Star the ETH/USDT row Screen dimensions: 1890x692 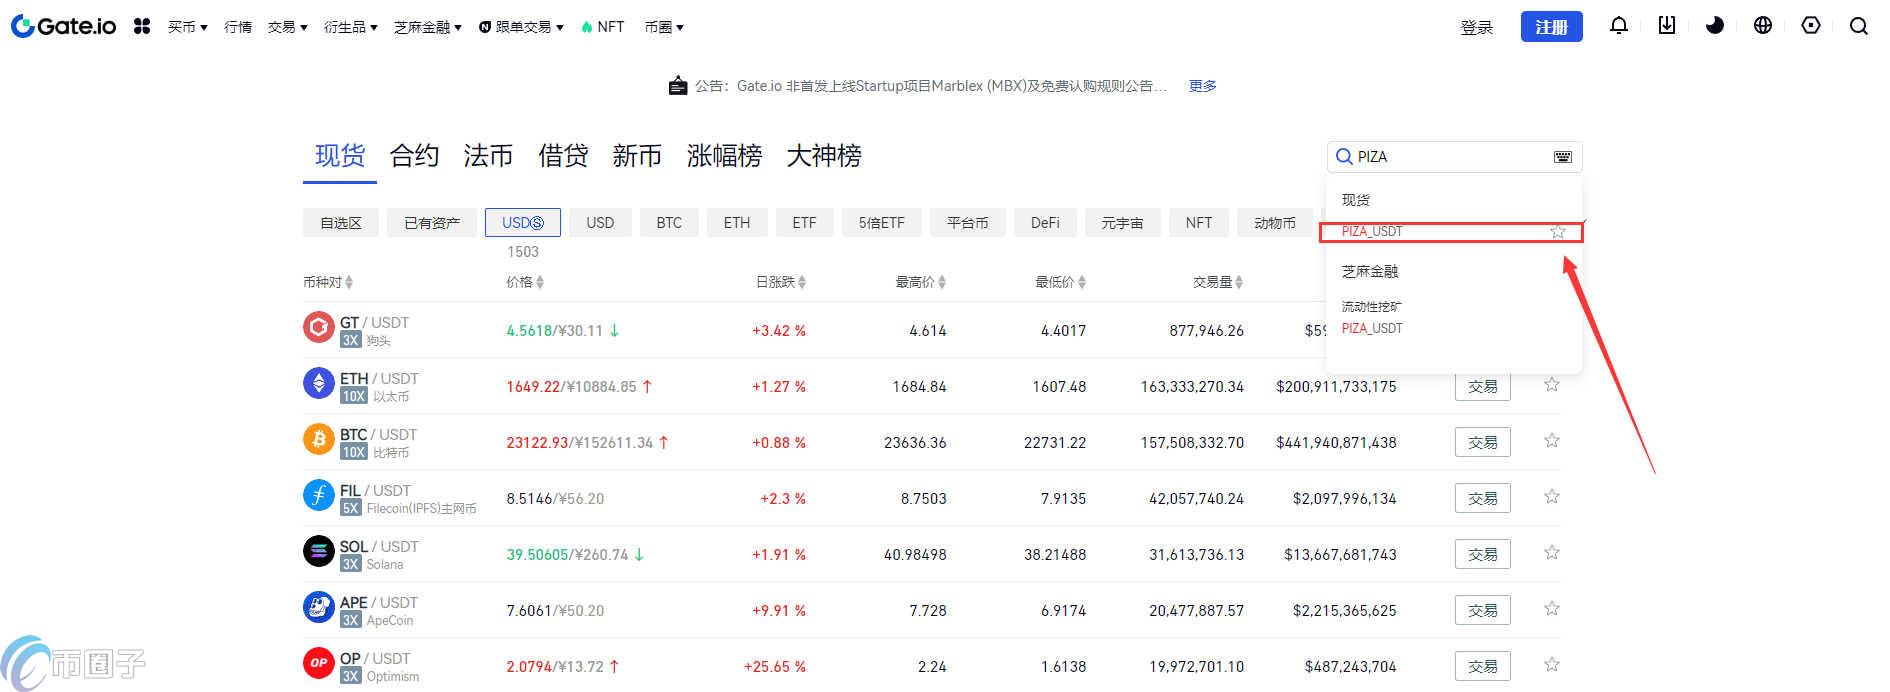tap(1551, 385)
